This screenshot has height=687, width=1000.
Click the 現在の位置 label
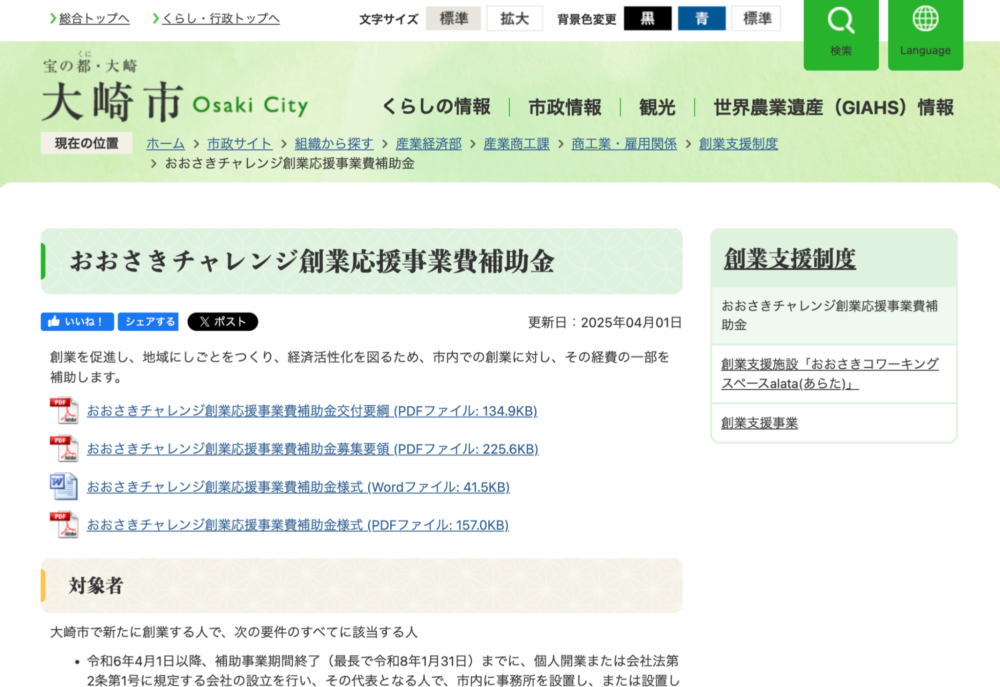(87, 143)
